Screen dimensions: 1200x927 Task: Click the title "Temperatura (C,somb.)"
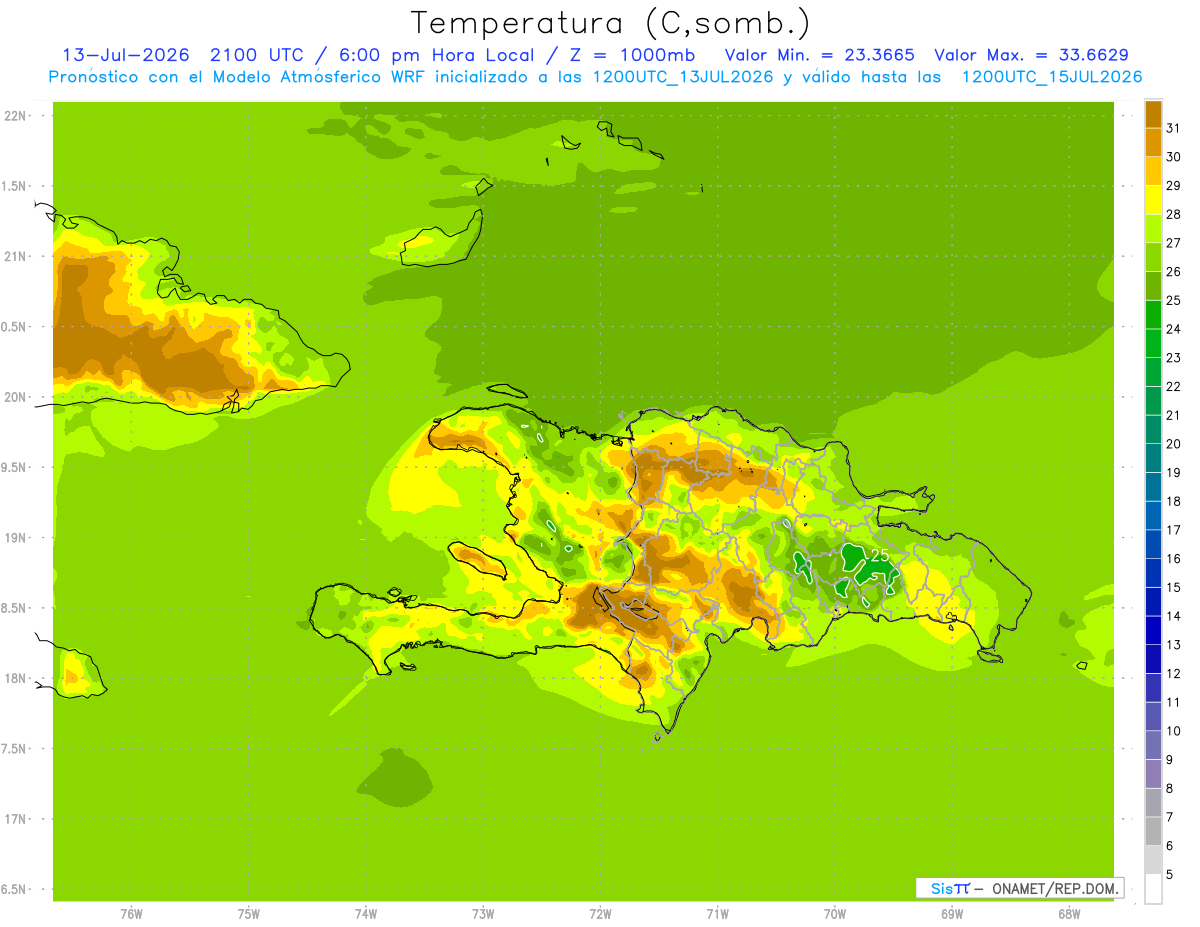click(611, 23)
